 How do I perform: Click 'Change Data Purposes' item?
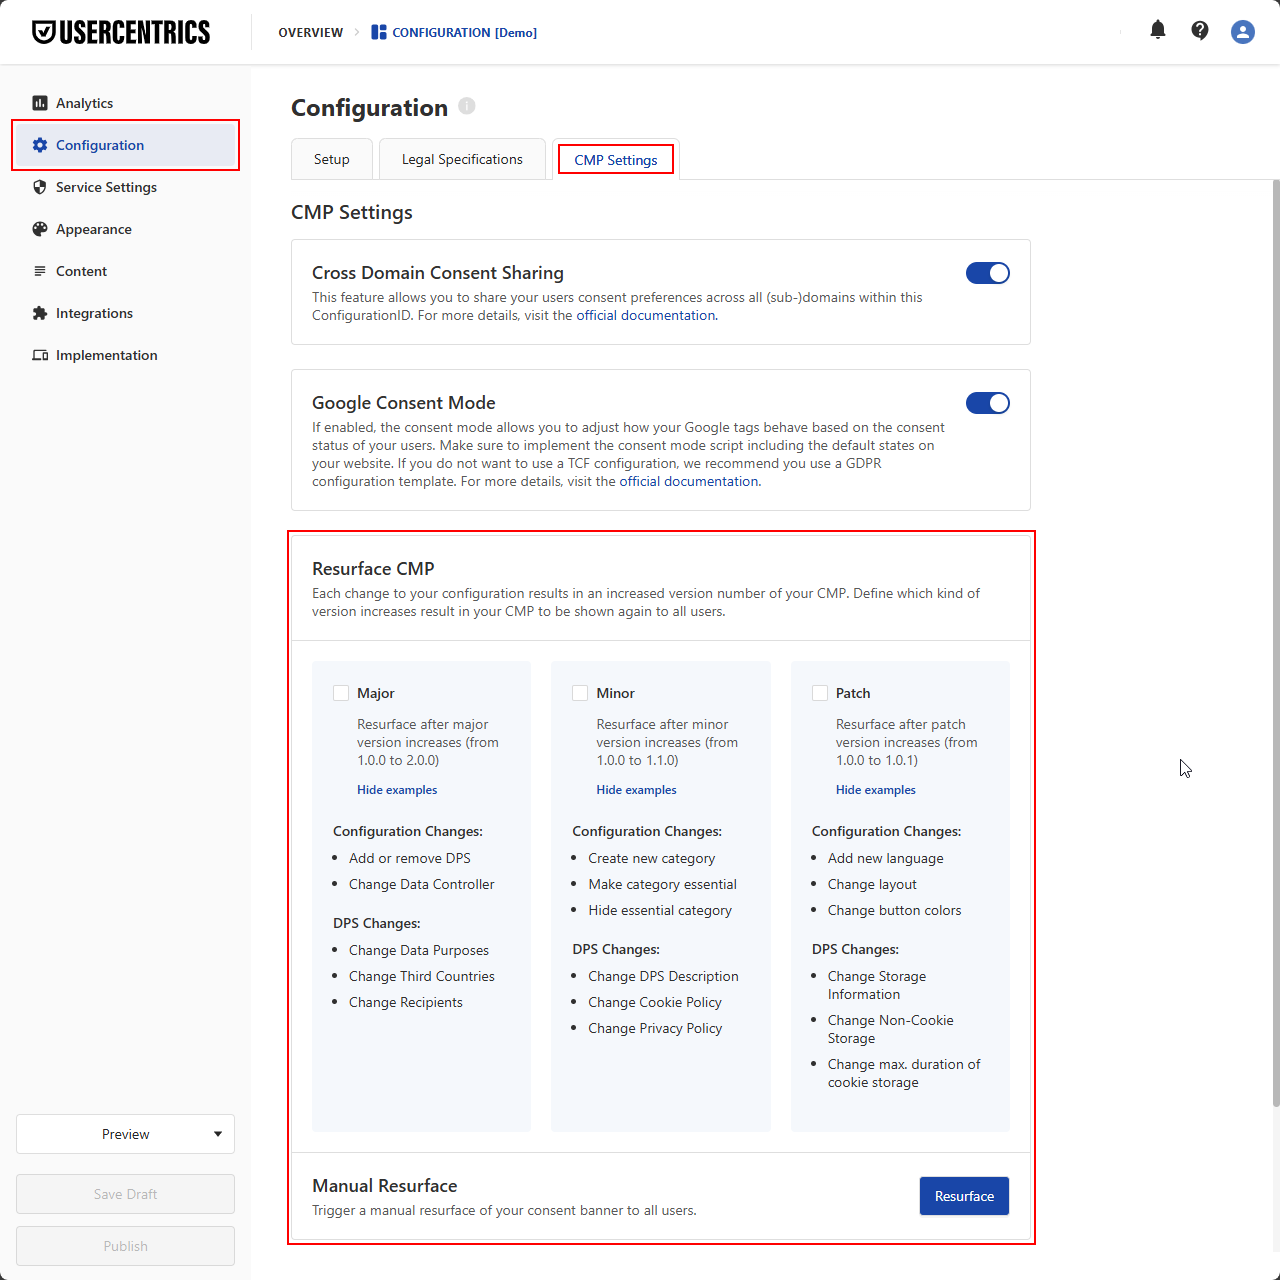pyautogui.click(x=419, y=950)
